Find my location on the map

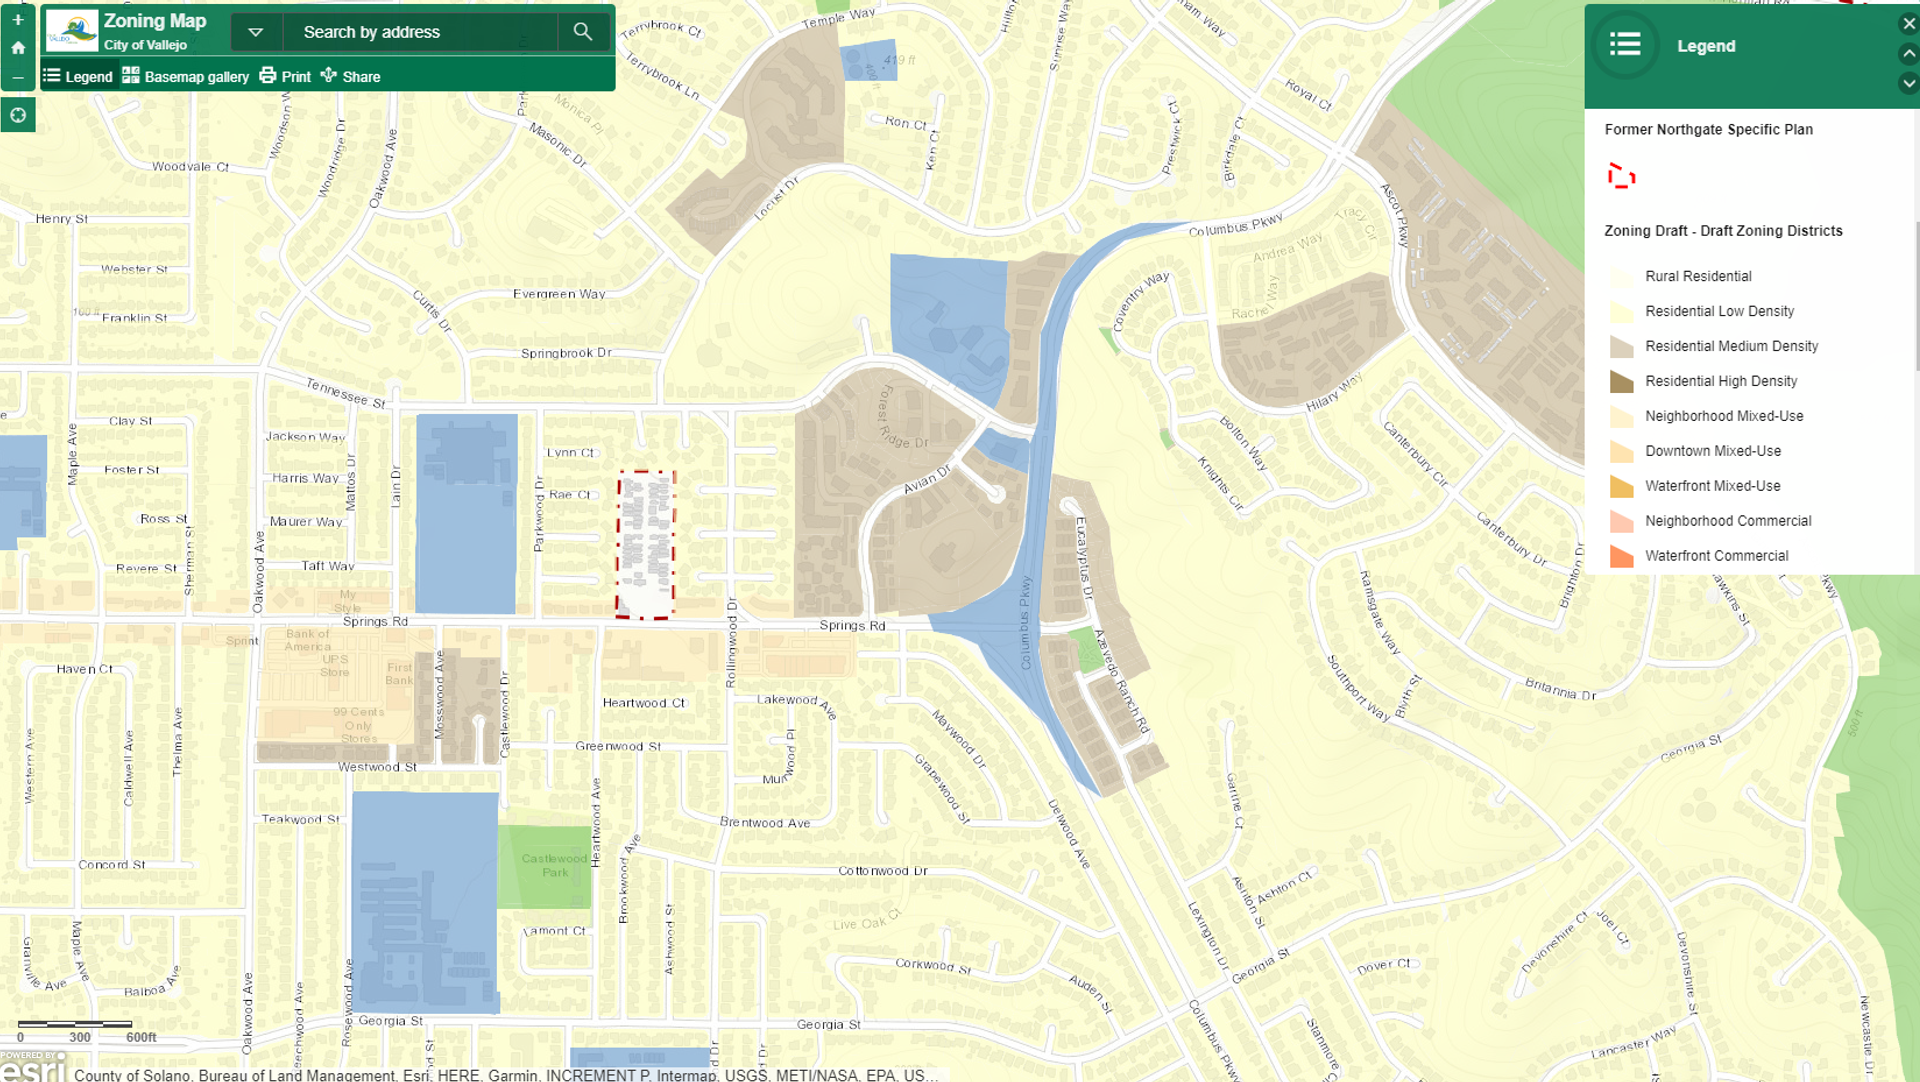18,115
